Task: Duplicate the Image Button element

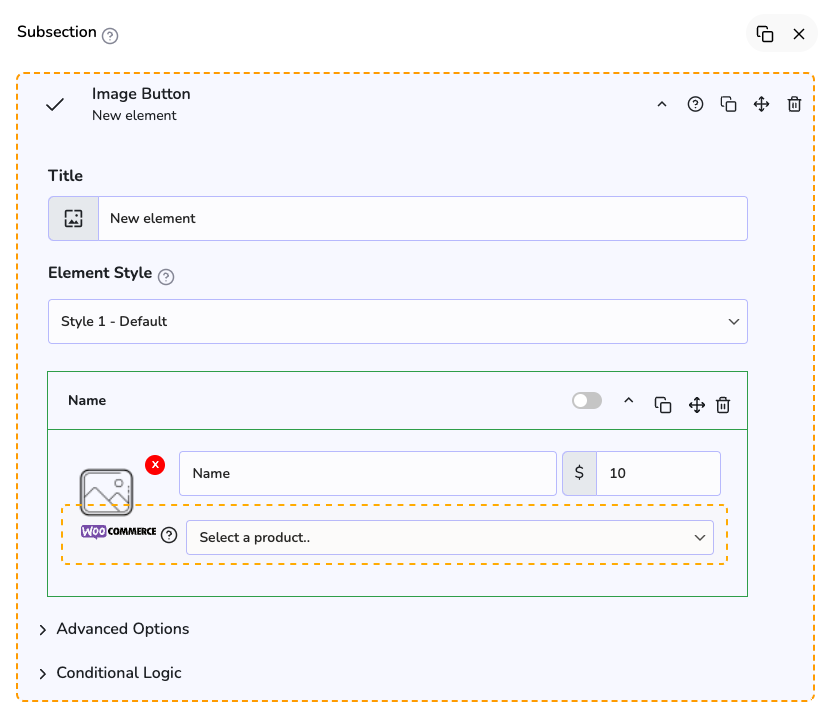Action: 729,104
